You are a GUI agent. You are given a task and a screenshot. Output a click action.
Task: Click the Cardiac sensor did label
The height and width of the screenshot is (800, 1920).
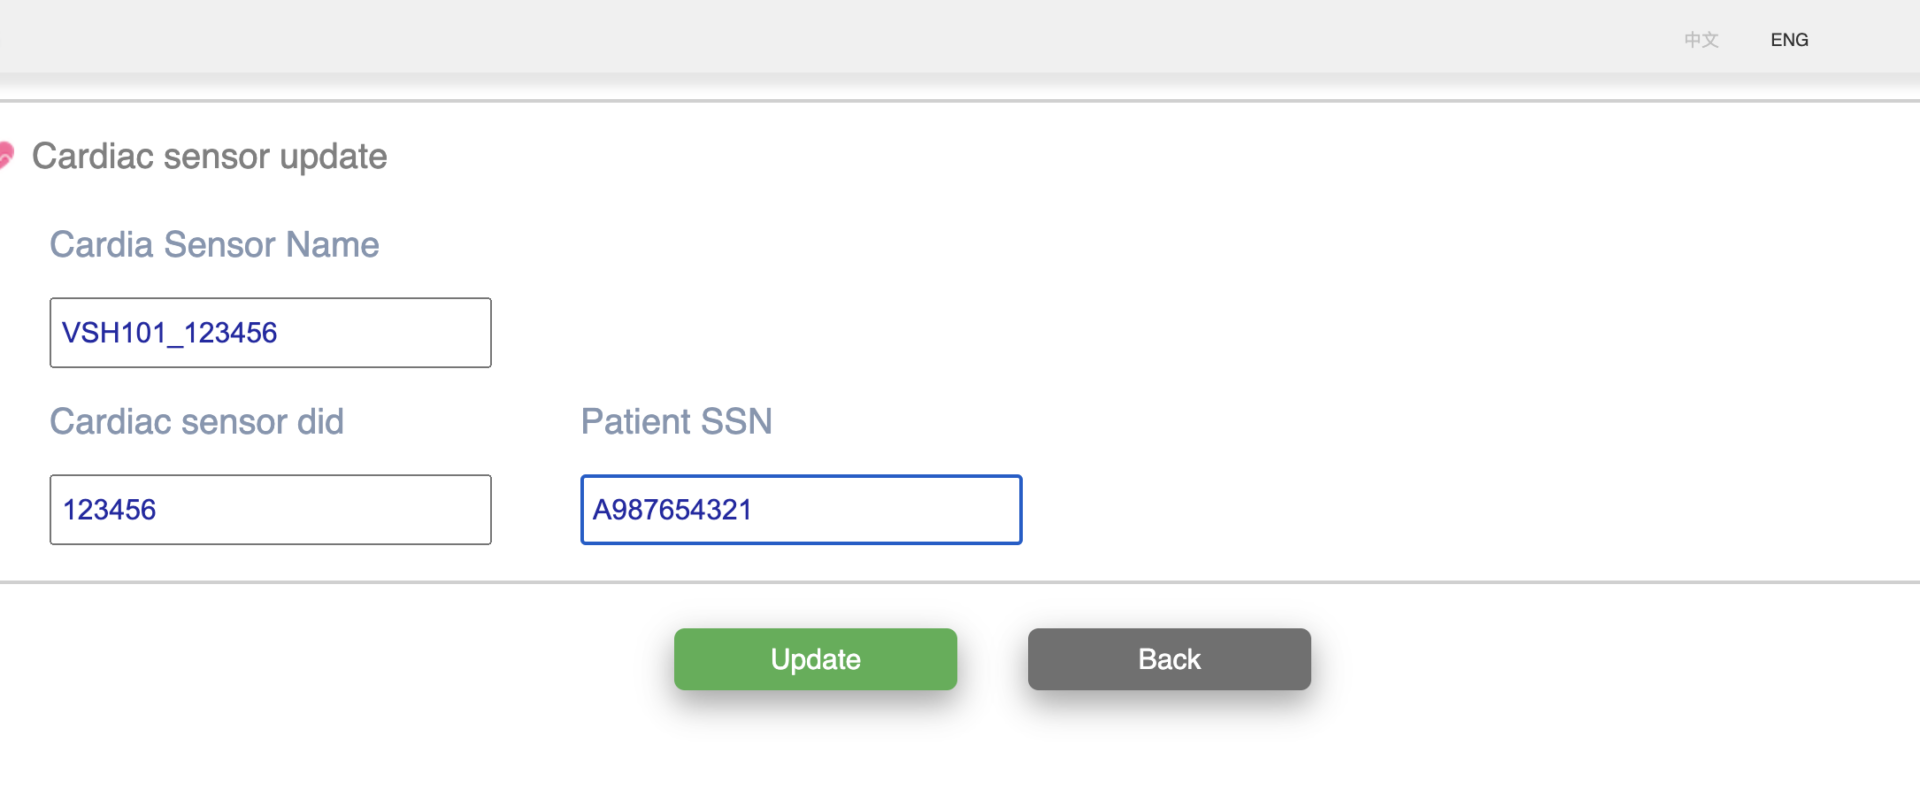point(197,422)
